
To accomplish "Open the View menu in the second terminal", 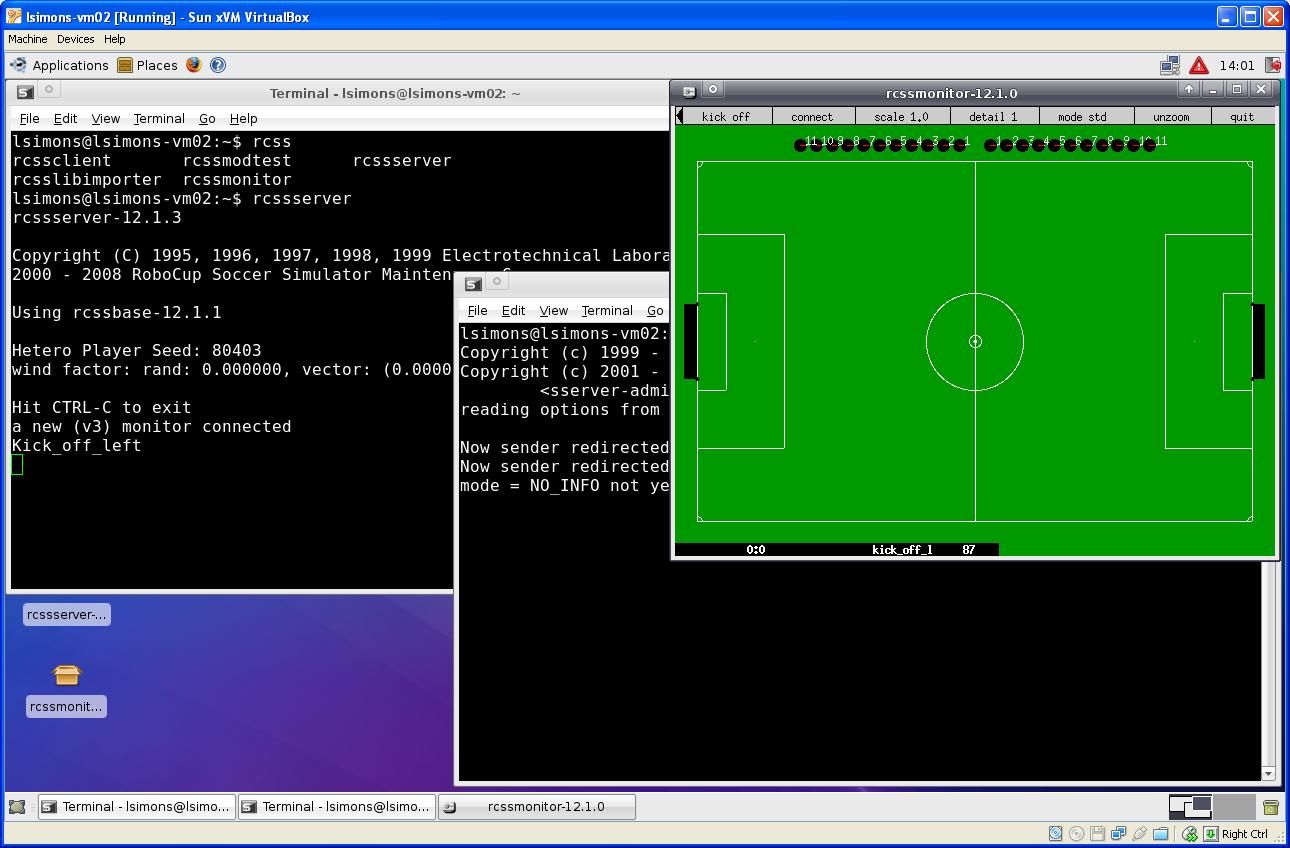I will point(553,310).
